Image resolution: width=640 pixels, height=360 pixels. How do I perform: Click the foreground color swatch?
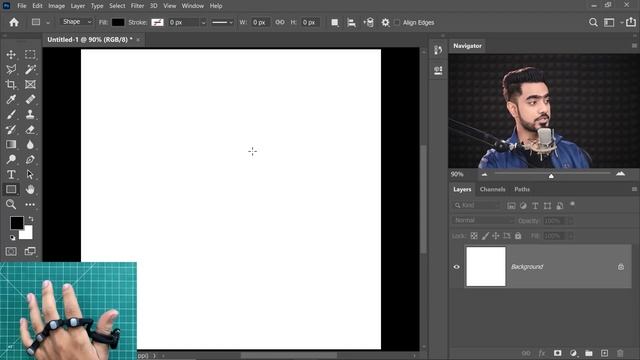point(16,222)
